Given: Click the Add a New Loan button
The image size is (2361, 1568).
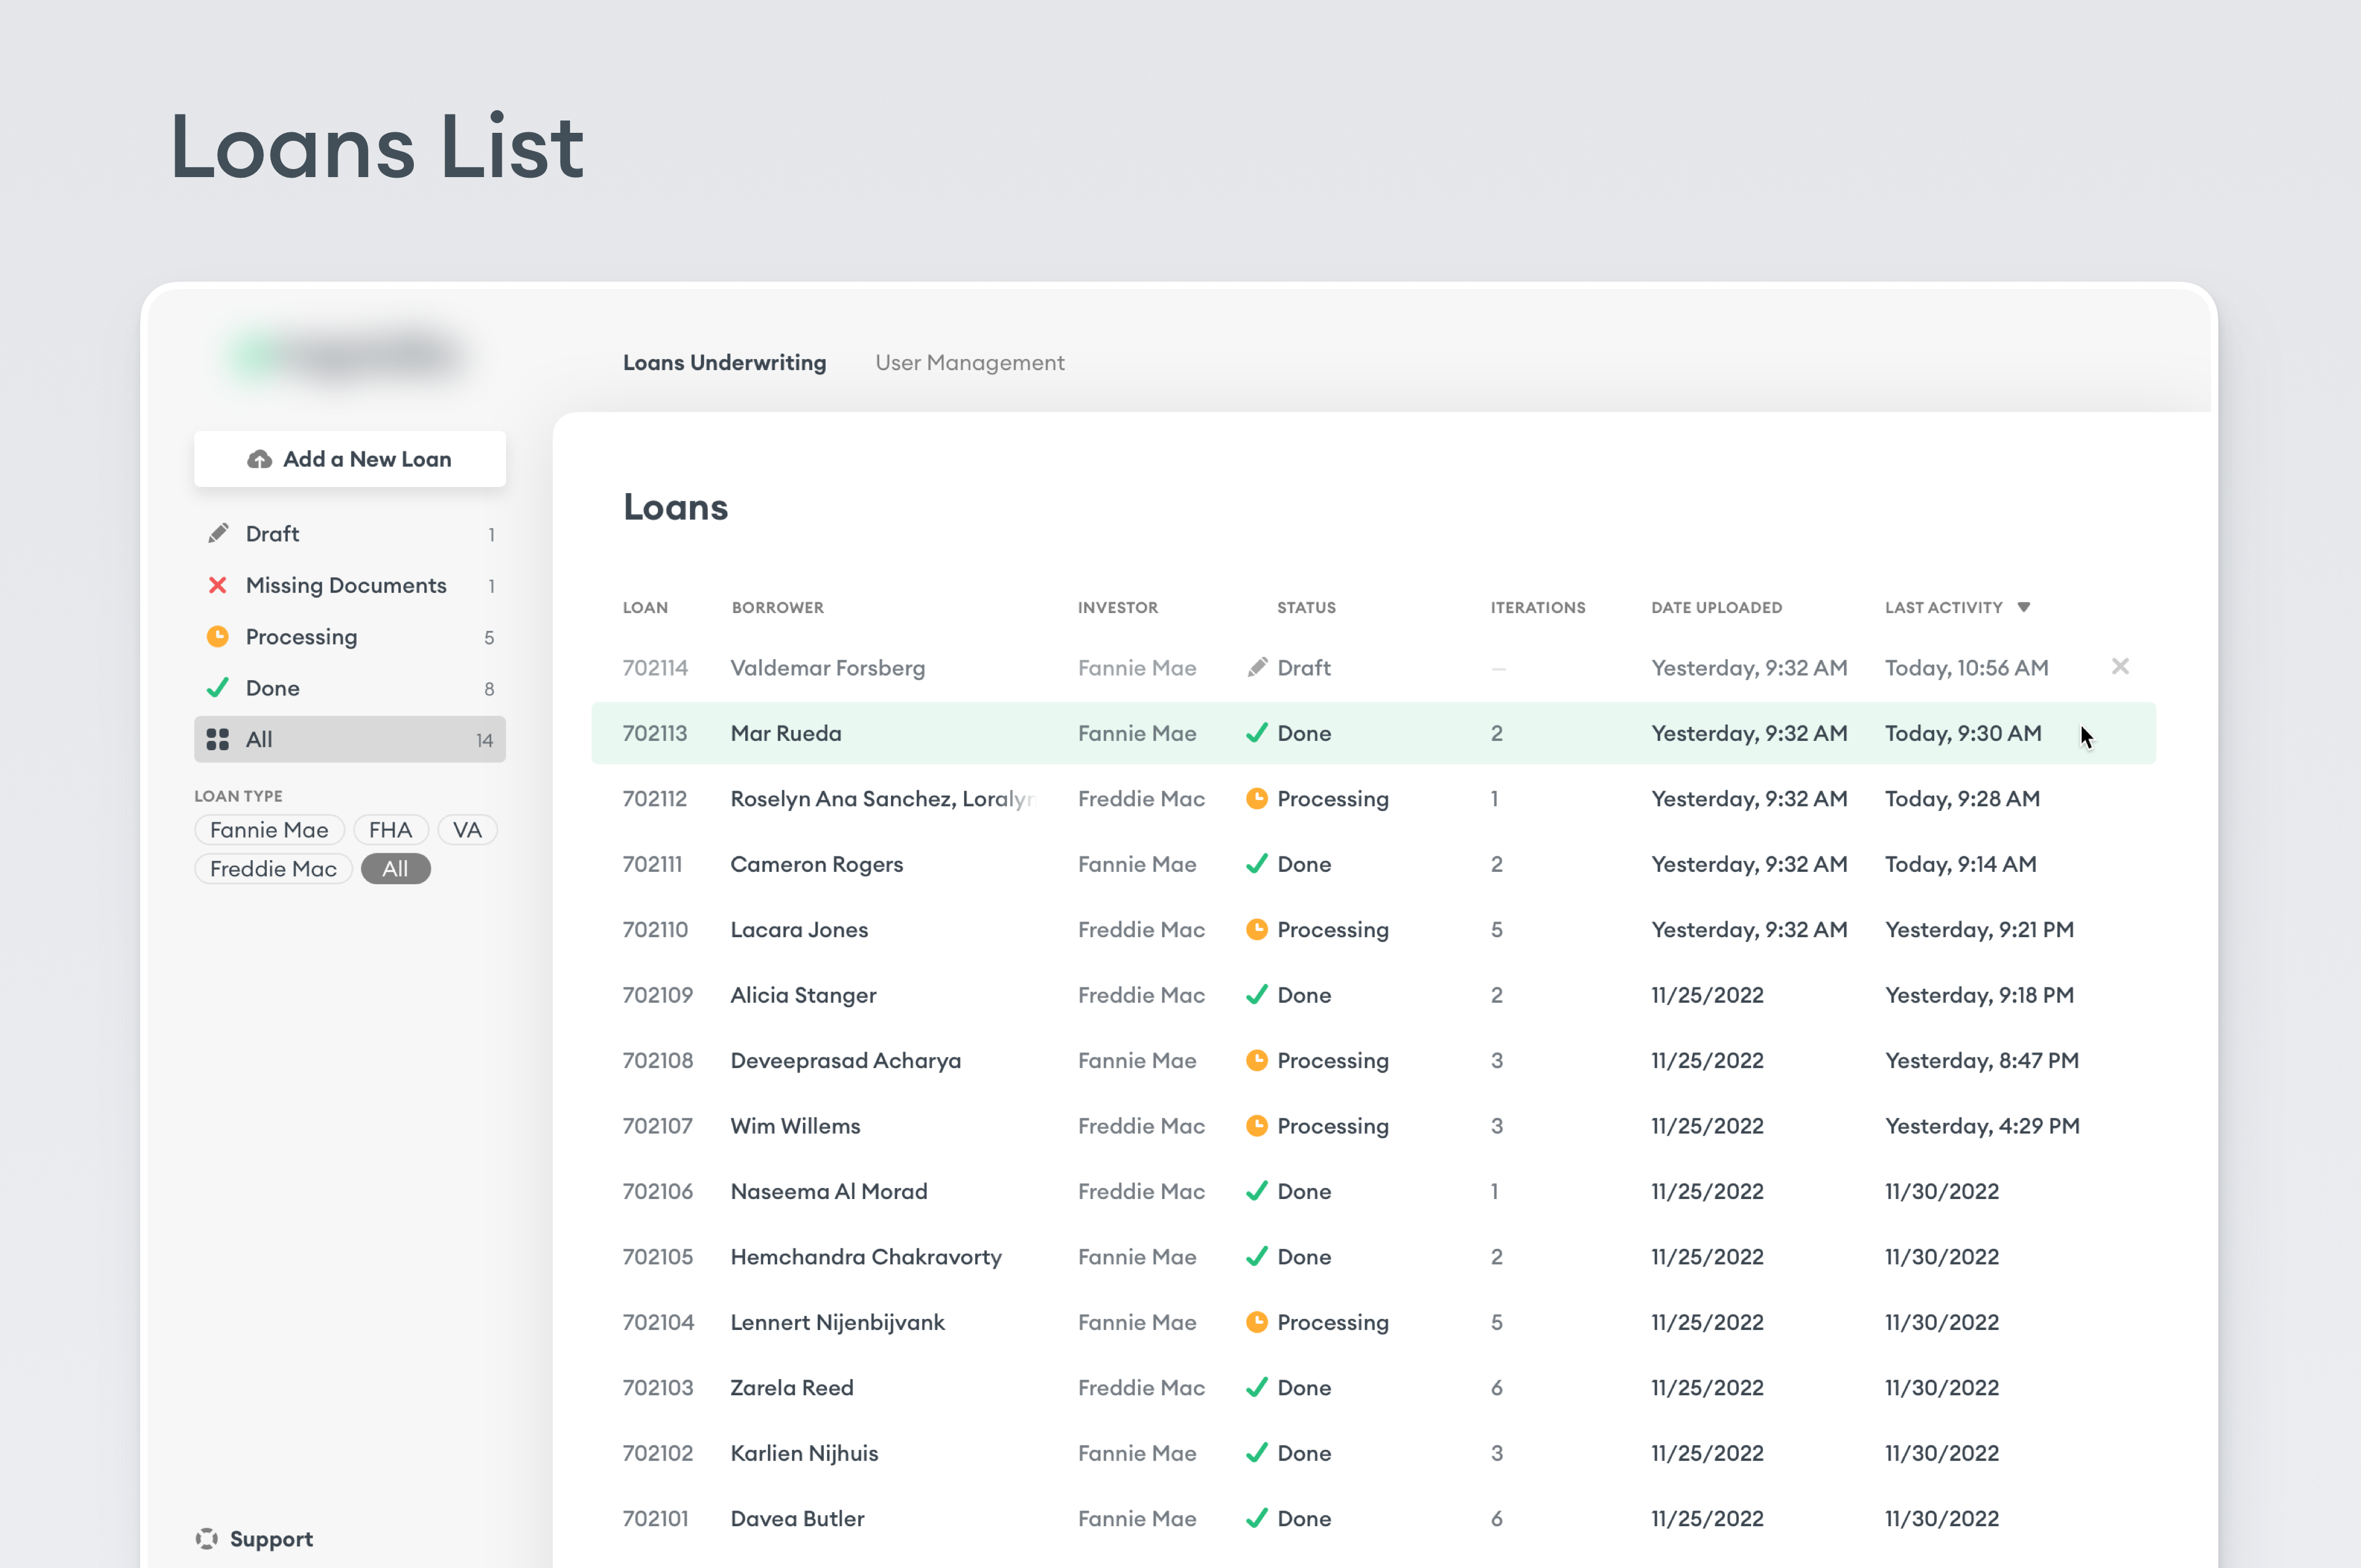Looking at the screenshot, I should (x=349, y=458).
